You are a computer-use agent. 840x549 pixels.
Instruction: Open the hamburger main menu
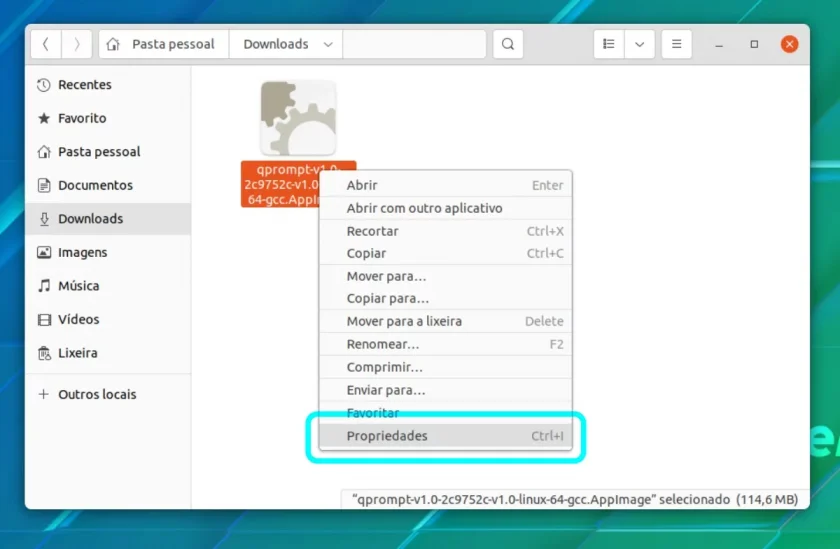click(x=677, y=44)
